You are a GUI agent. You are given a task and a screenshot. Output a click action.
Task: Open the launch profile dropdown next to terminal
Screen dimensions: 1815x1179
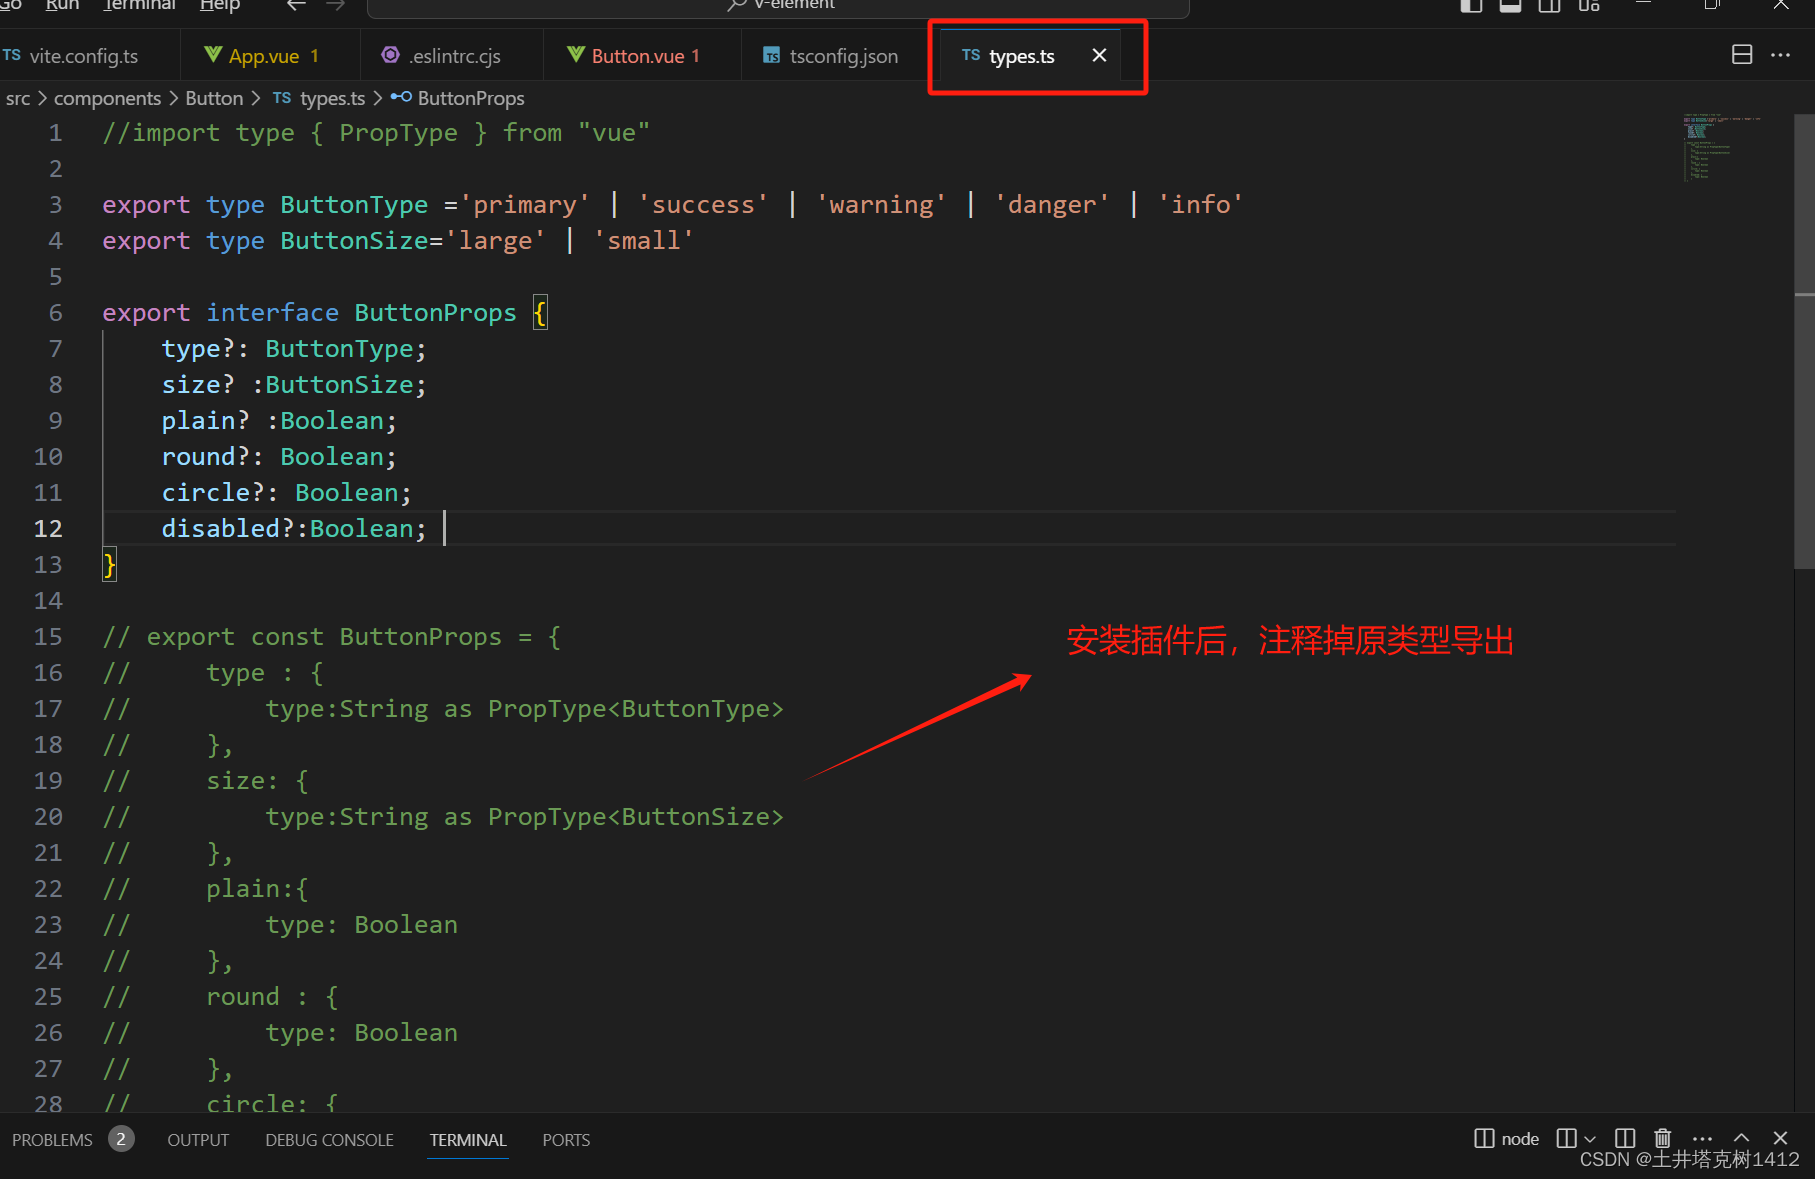[x=1590, y=1138]
